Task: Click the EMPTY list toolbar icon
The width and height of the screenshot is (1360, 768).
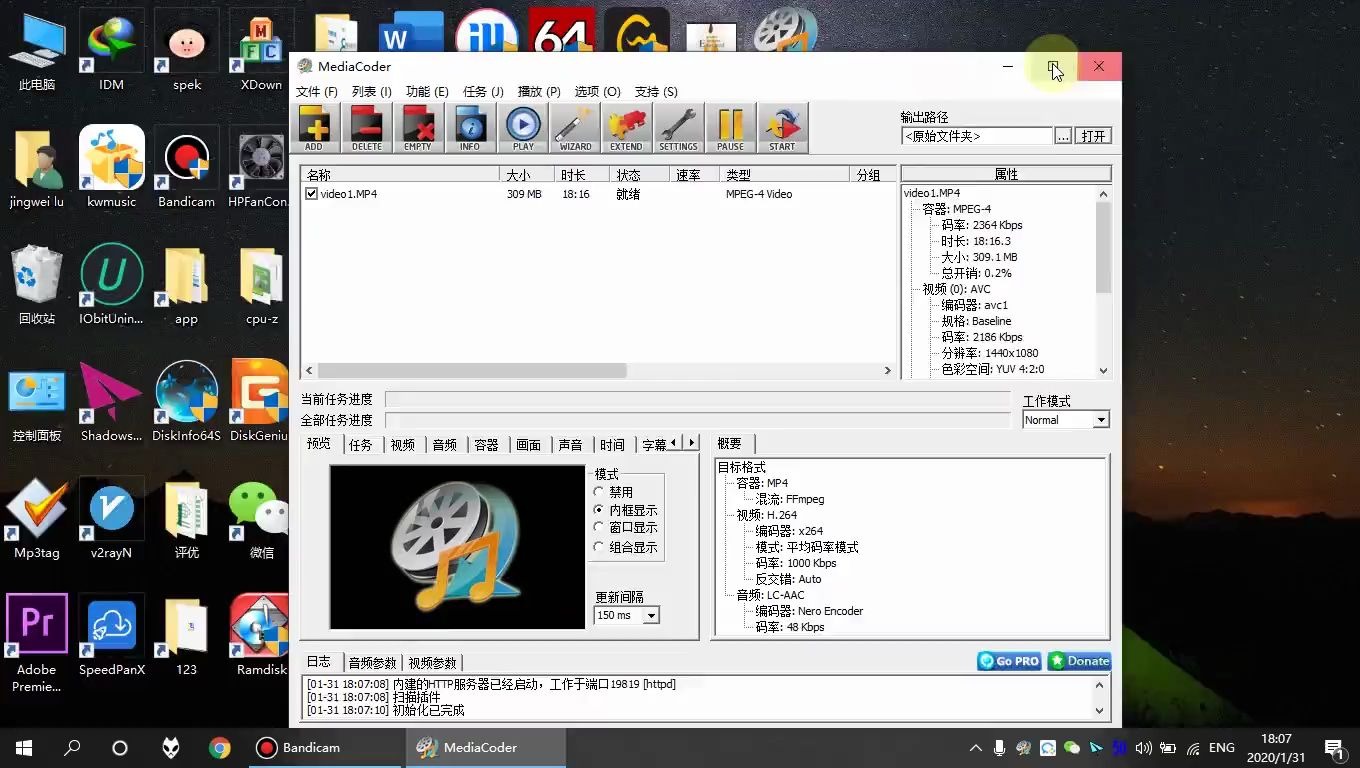Action: click(x=418, y=128)
